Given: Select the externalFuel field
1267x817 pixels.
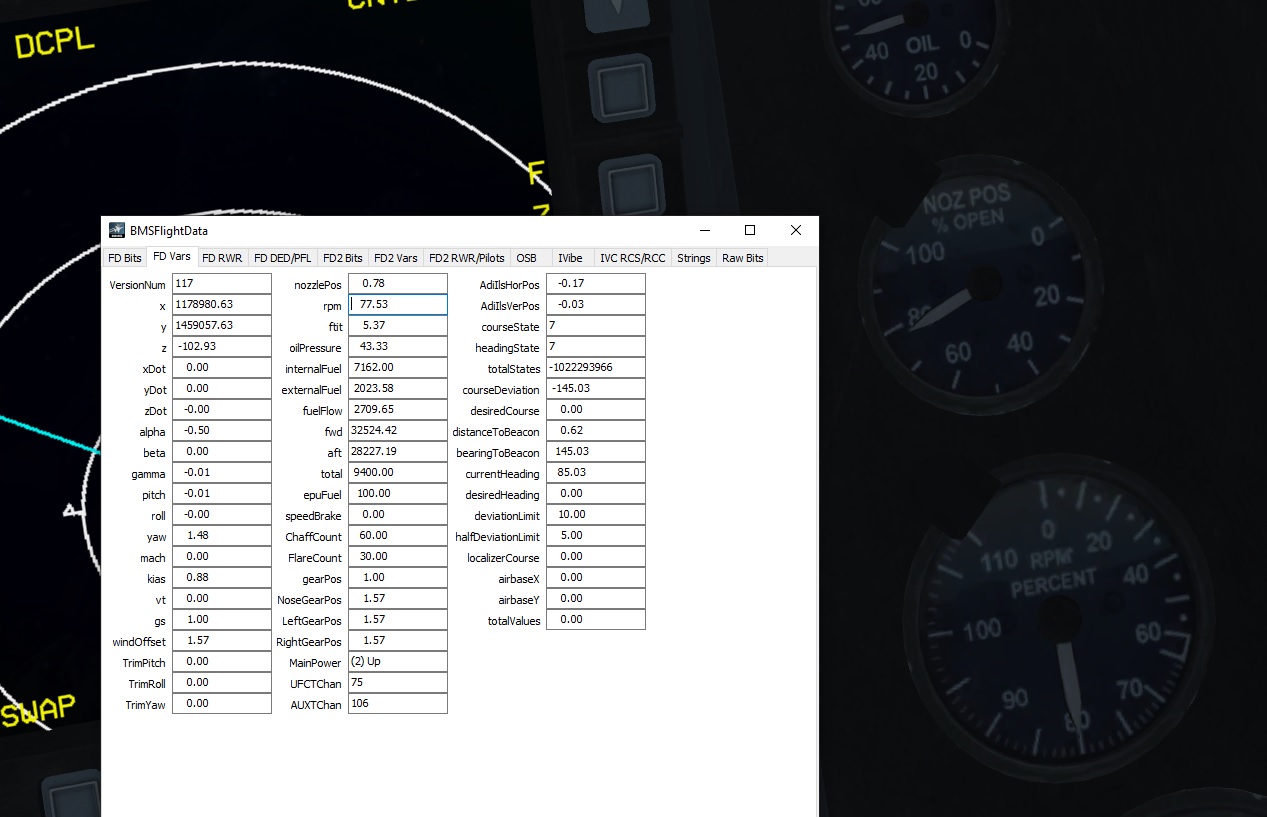Looking at the screenshot, I should (x=398, y=389).
